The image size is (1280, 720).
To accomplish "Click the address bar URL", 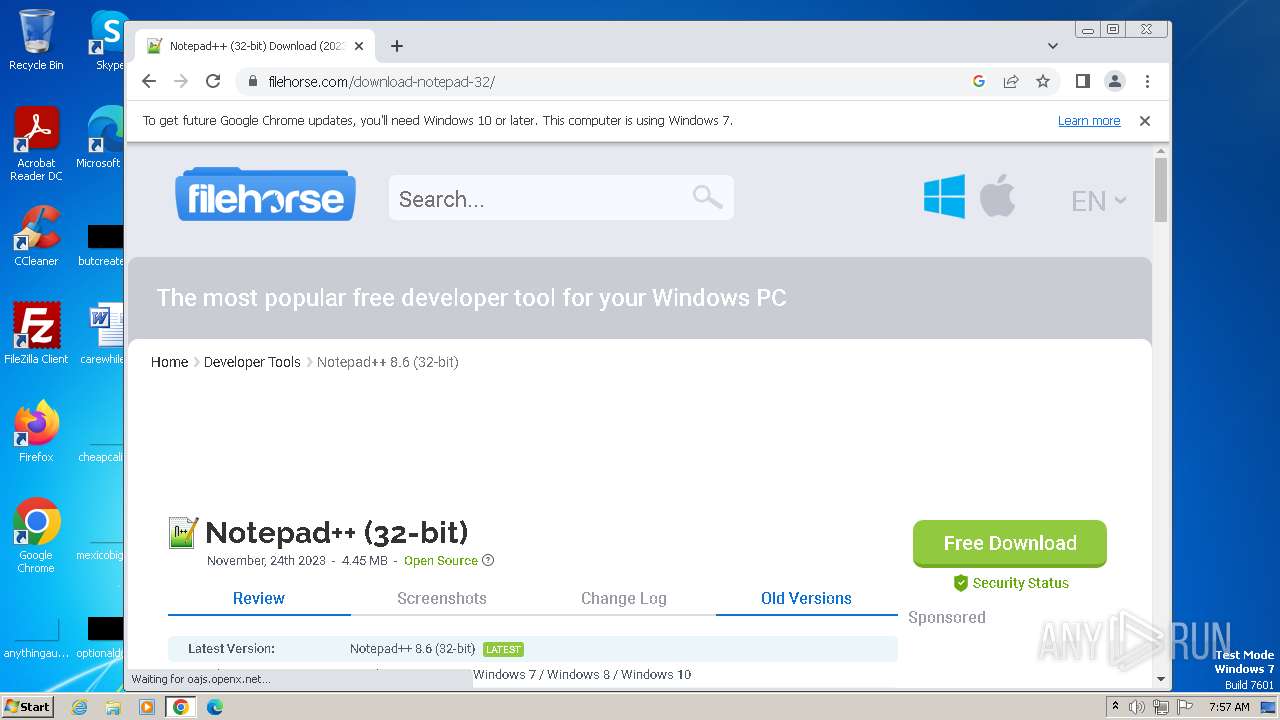I will coord(381,81).
